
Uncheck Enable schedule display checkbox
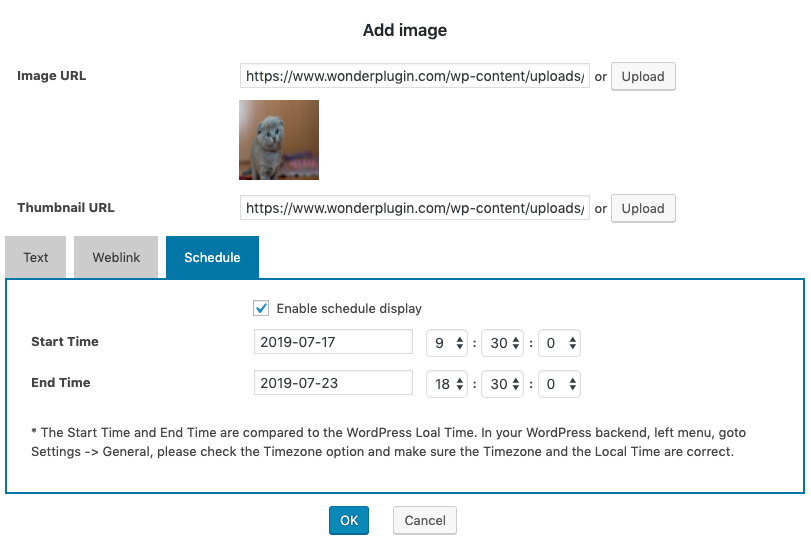261,308
